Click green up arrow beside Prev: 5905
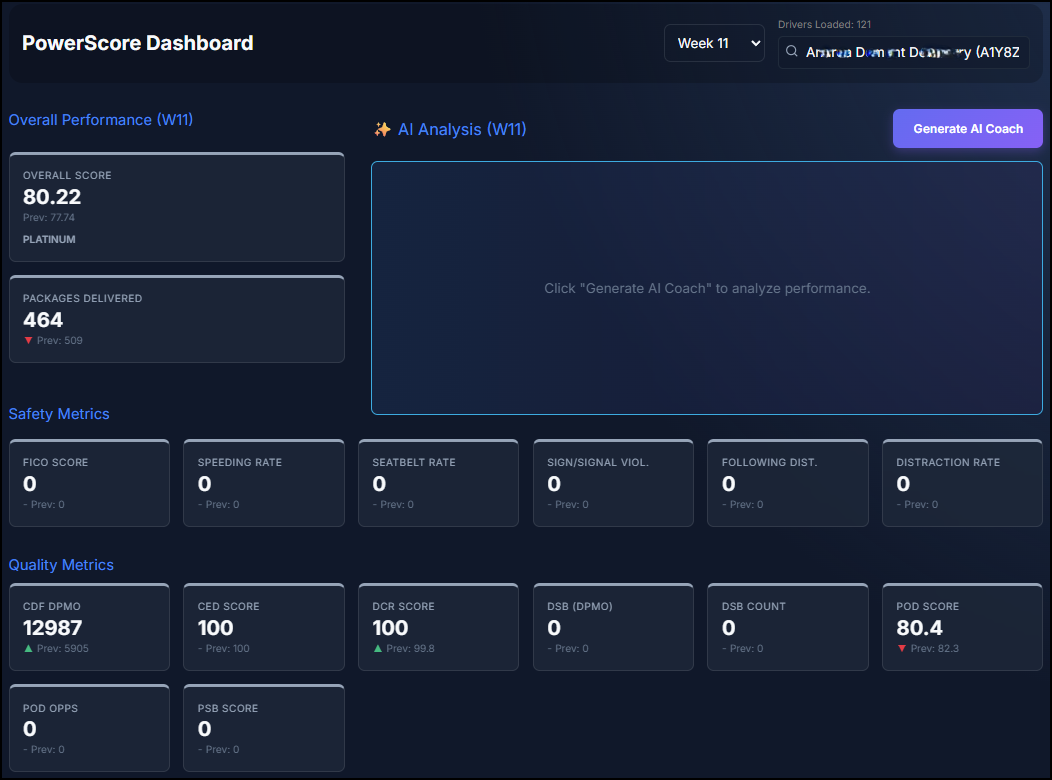 pos(28,649)
